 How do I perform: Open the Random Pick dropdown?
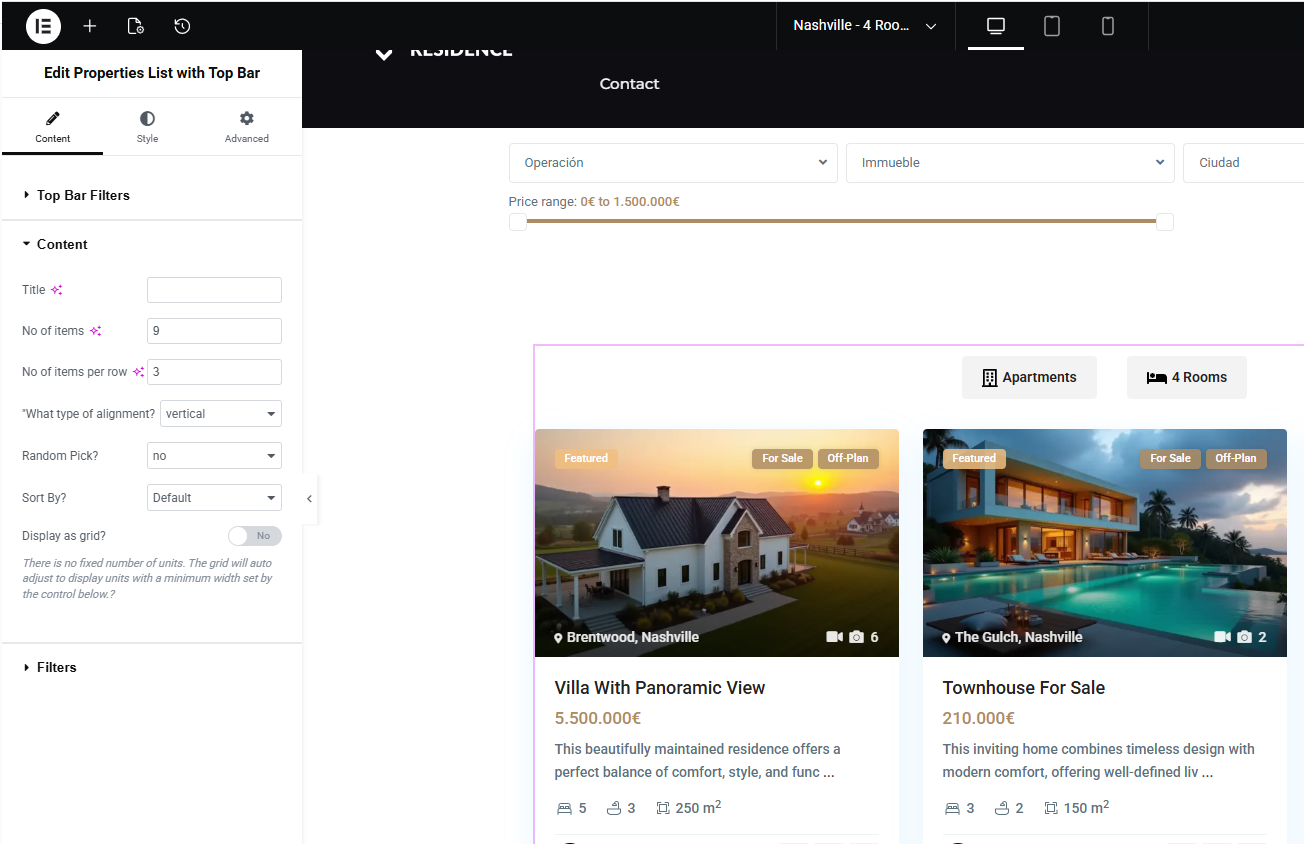(x=214, y=456)
